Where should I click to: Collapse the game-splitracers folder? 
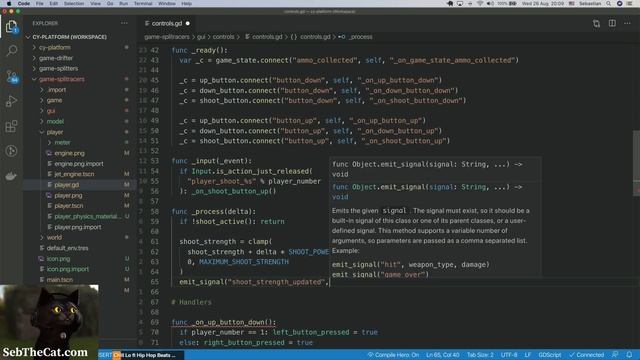[62, 79]
